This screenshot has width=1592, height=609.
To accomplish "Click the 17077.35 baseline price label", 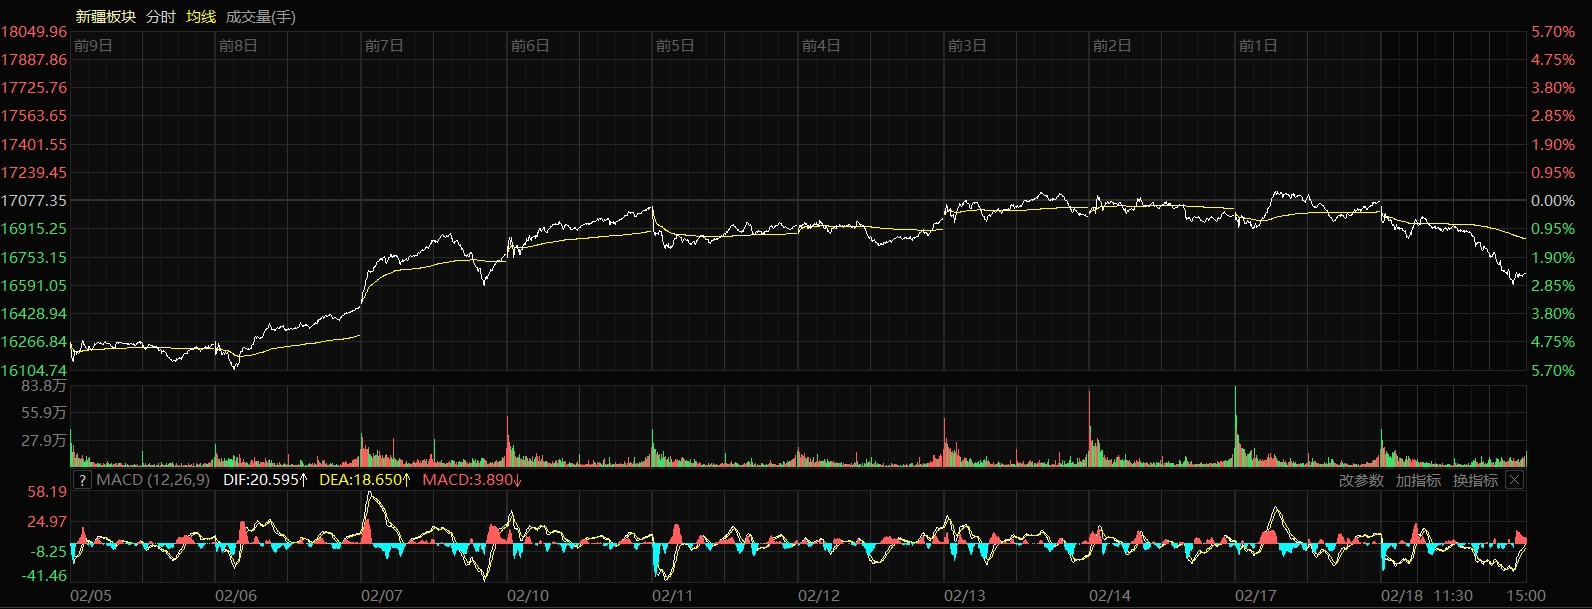I will 34,201.
